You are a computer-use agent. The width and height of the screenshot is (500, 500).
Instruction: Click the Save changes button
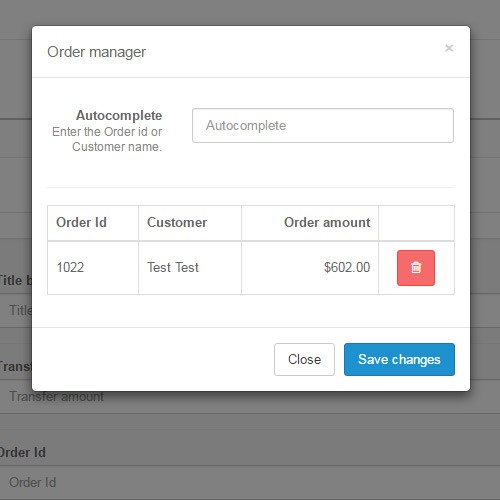(x=399, y=359)
